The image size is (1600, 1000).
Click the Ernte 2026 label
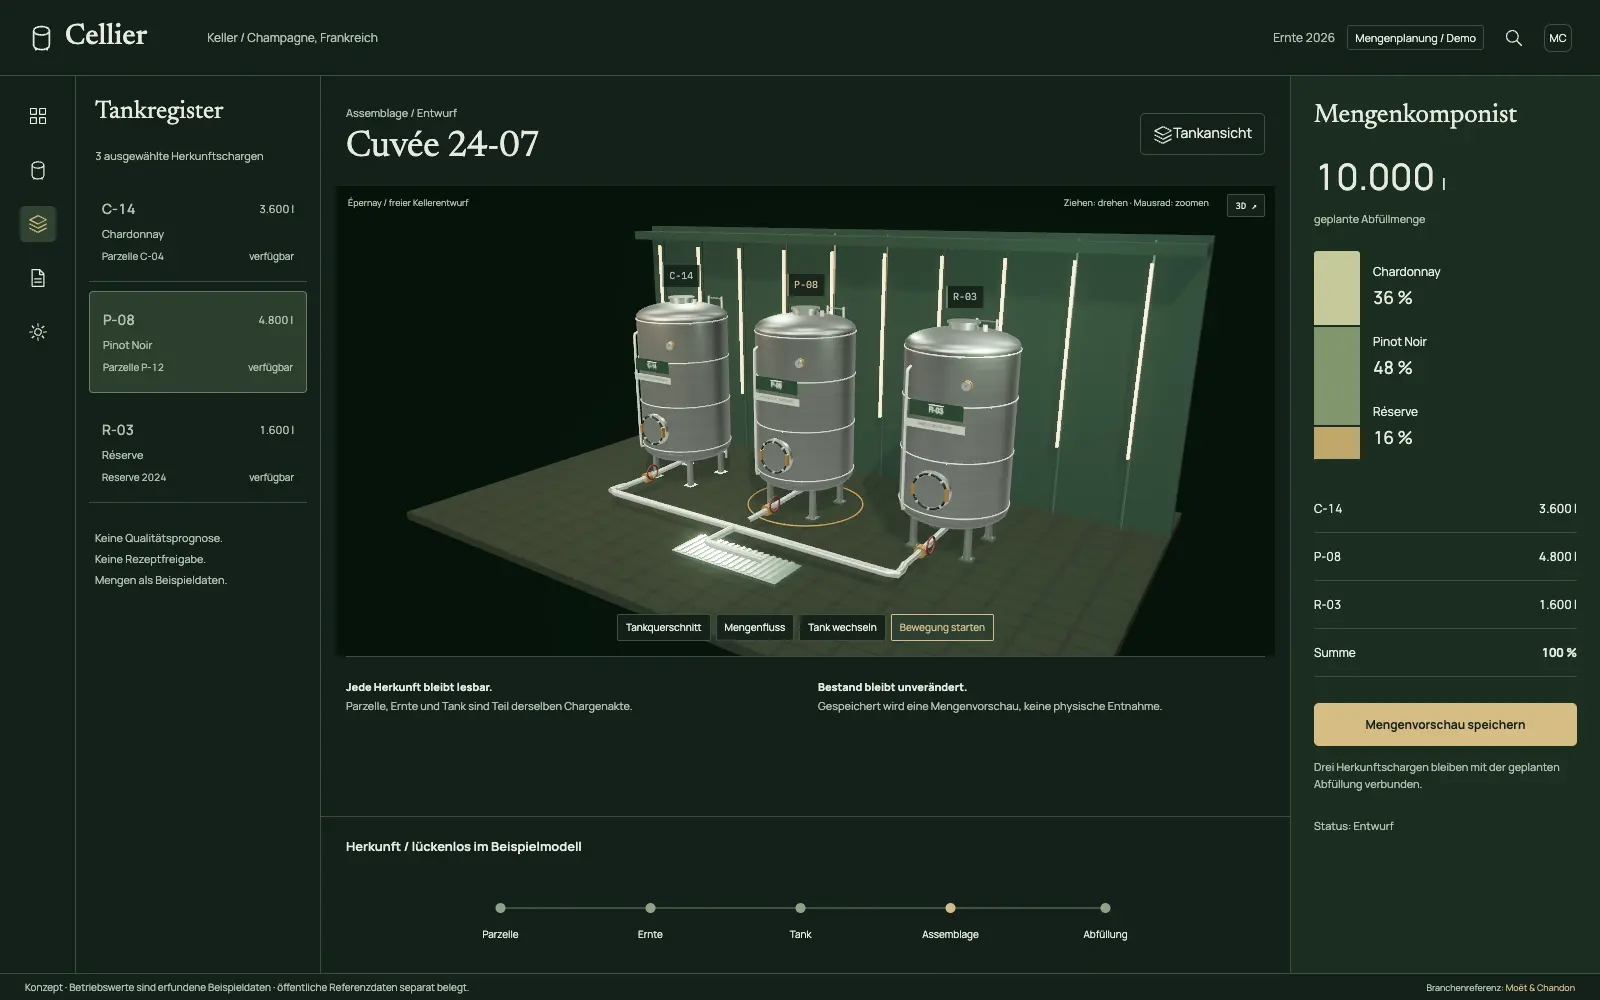[x=1303, y=38]
